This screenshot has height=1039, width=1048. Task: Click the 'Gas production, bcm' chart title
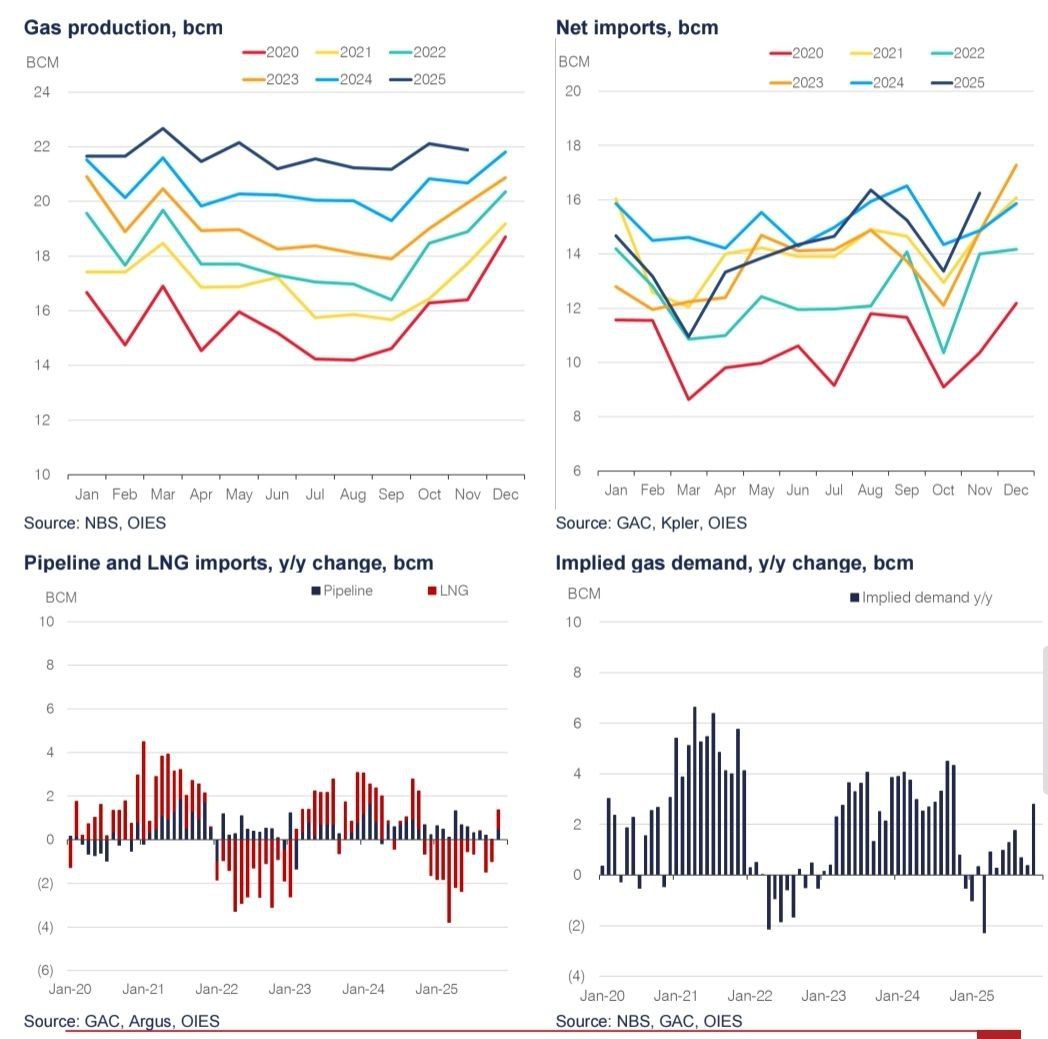coord(123,27)
